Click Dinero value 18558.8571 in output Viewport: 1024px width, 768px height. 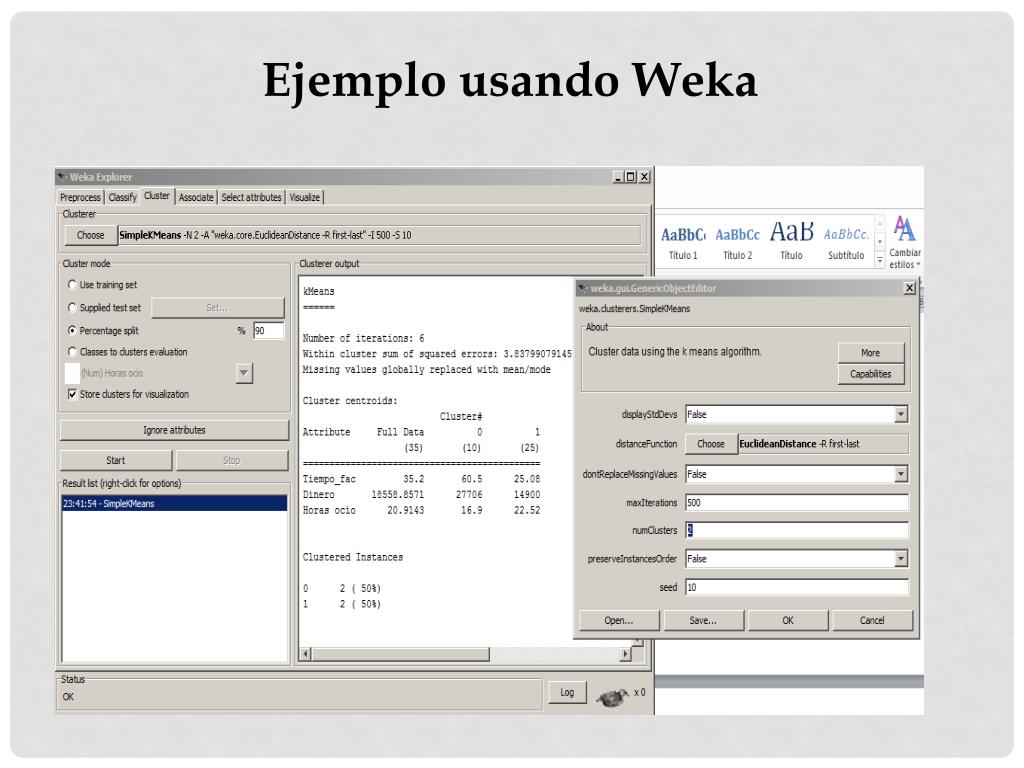[x=398, y=495]
